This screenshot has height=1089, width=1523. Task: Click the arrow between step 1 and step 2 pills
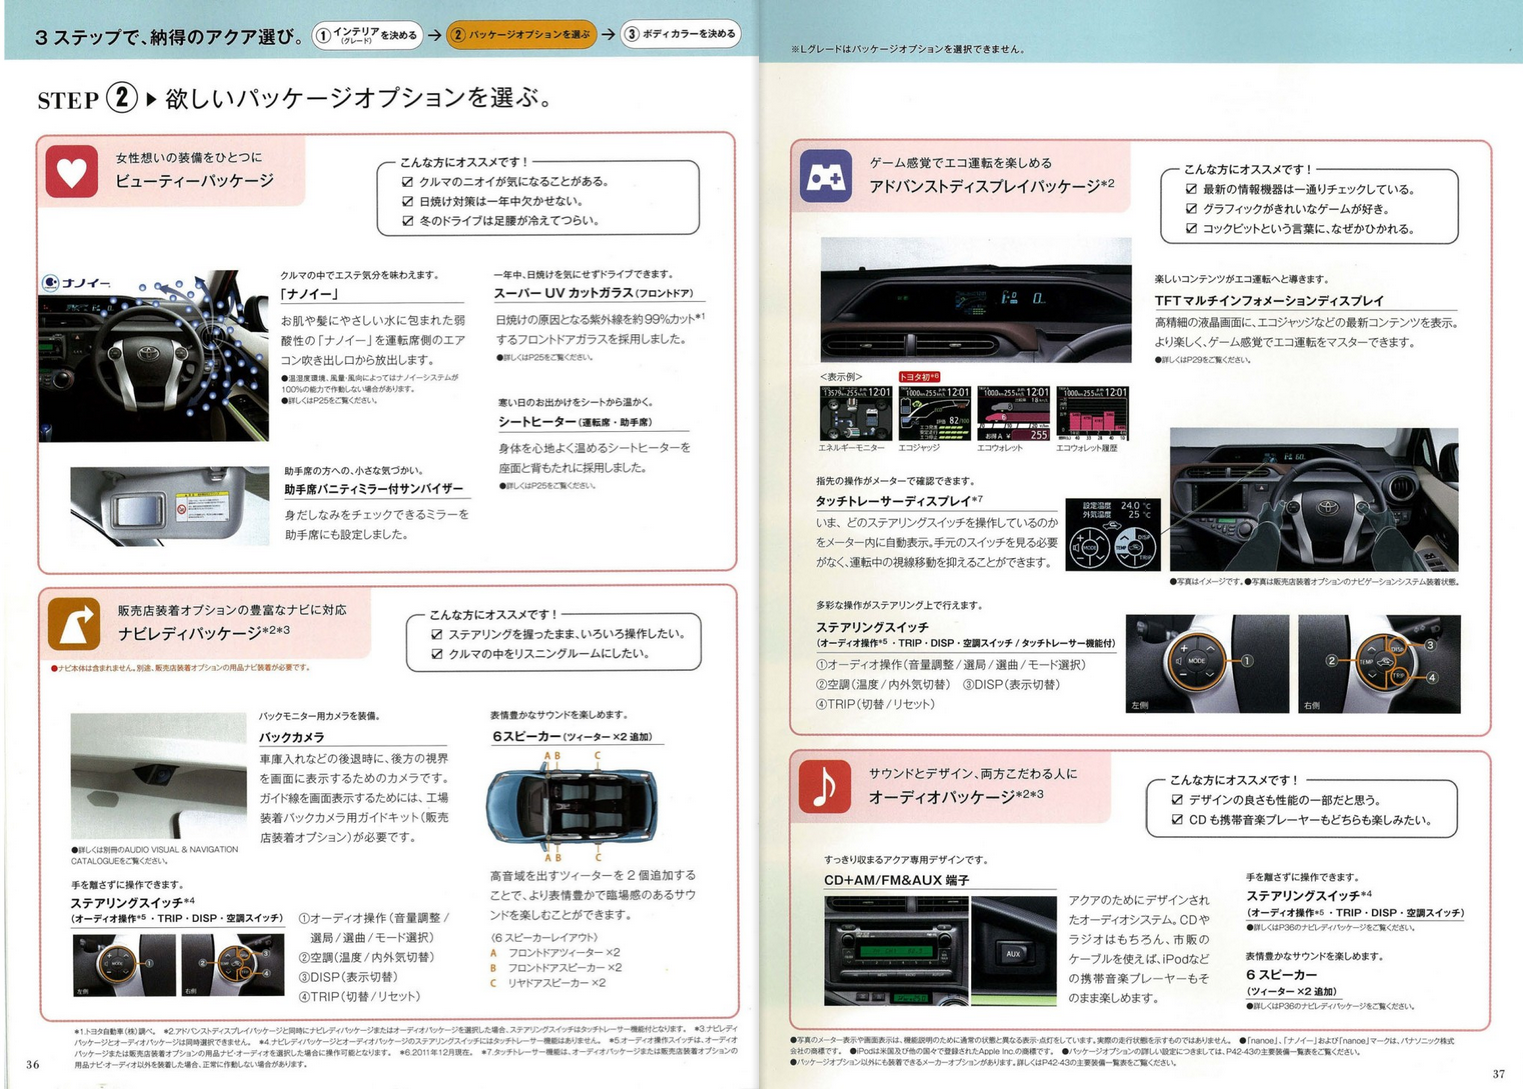pyautogui.click(x=435, y=35)
